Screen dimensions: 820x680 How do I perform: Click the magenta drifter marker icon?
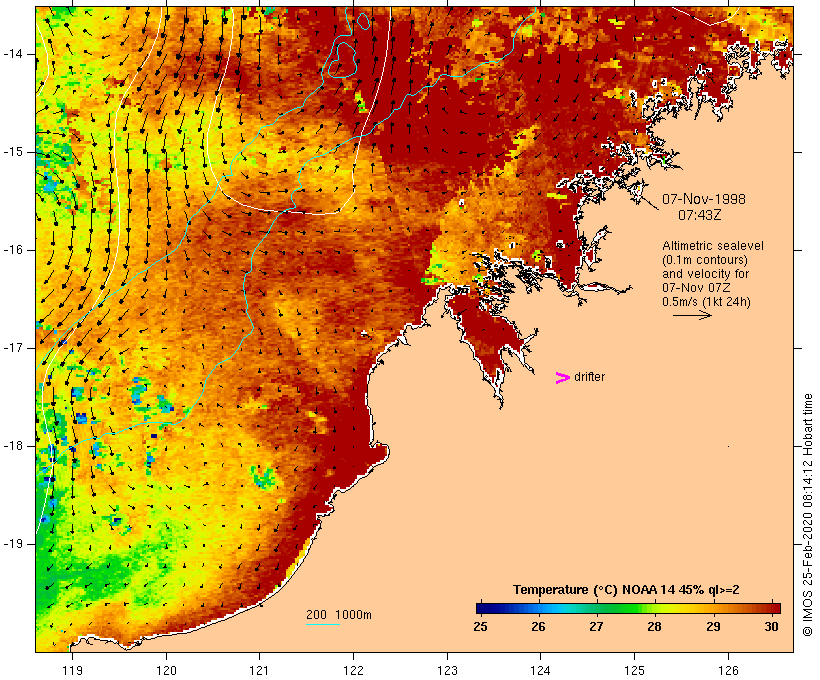[563, 378]
